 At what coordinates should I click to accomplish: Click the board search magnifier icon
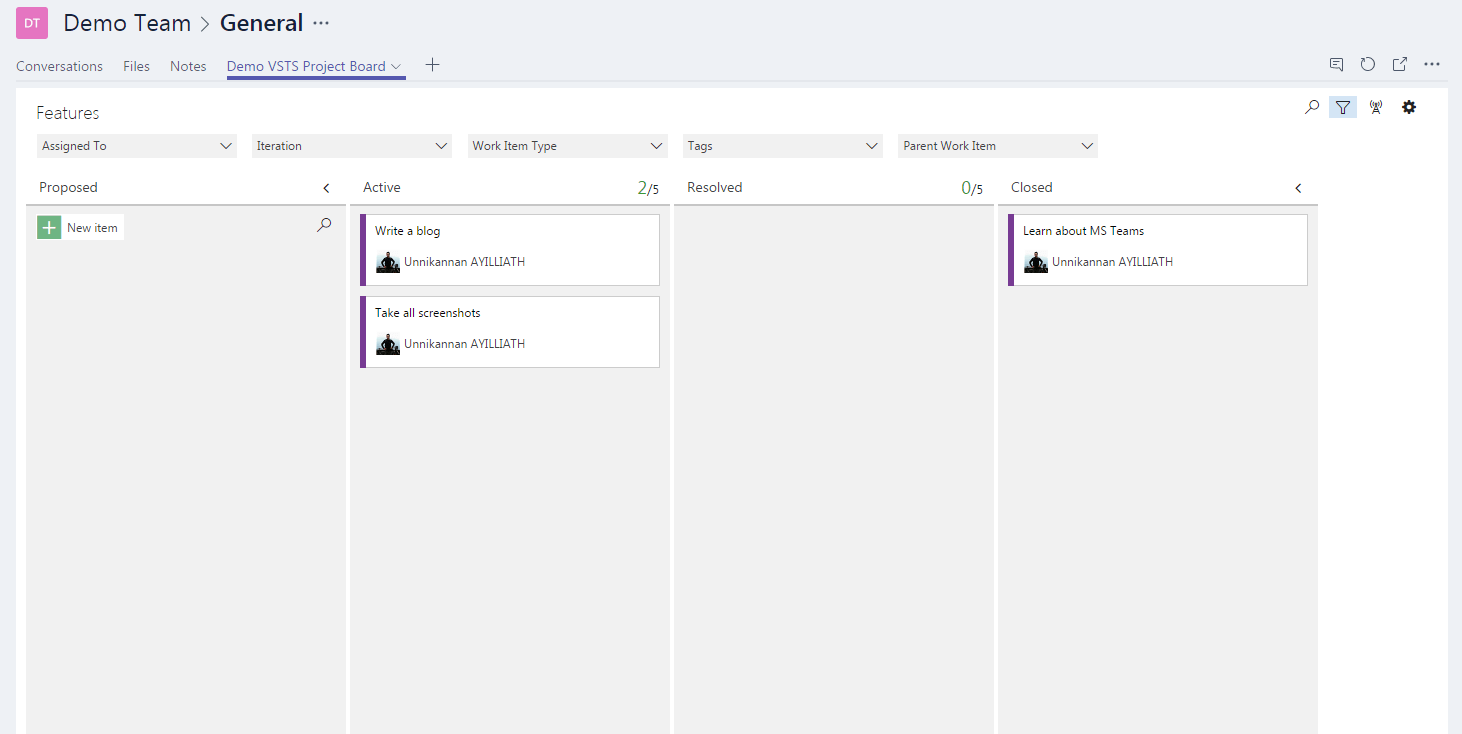[1312, 107]
